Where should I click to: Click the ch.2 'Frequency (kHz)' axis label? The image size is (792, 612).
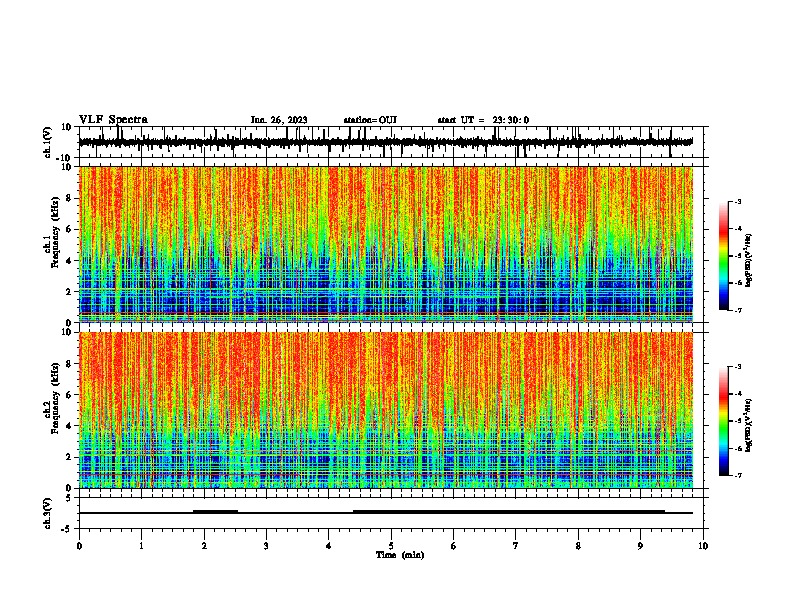[55, 398]
